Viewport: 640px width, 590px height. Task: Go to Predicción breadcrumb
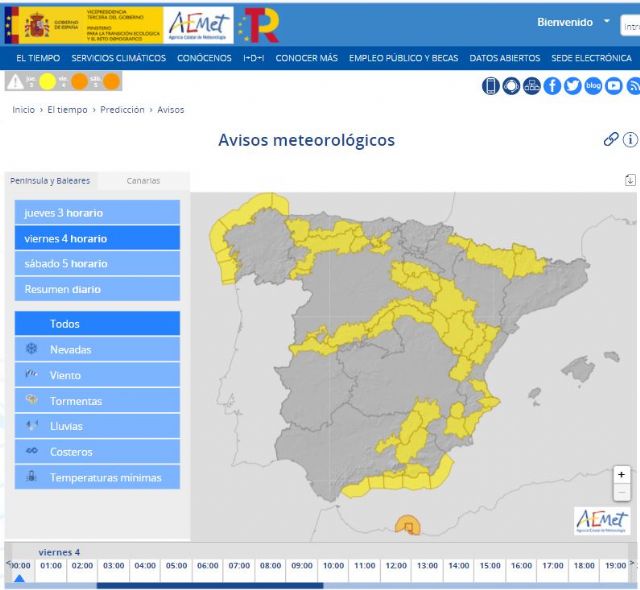pos(122,110)
